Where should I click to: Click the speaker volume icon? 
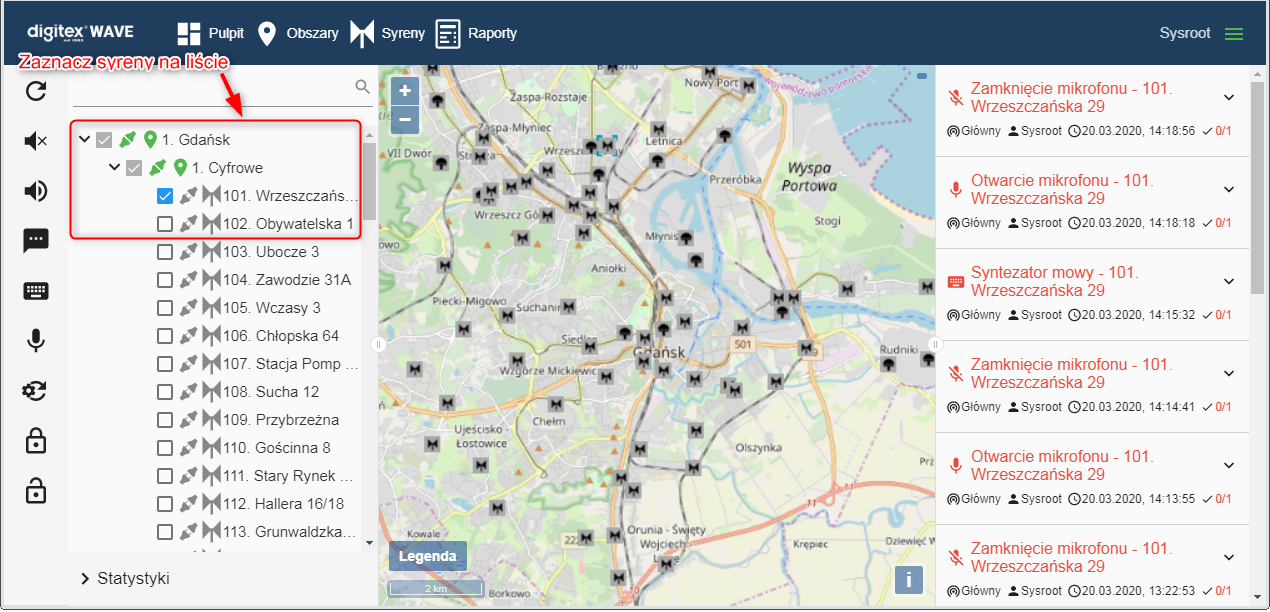tap(36, 191)
